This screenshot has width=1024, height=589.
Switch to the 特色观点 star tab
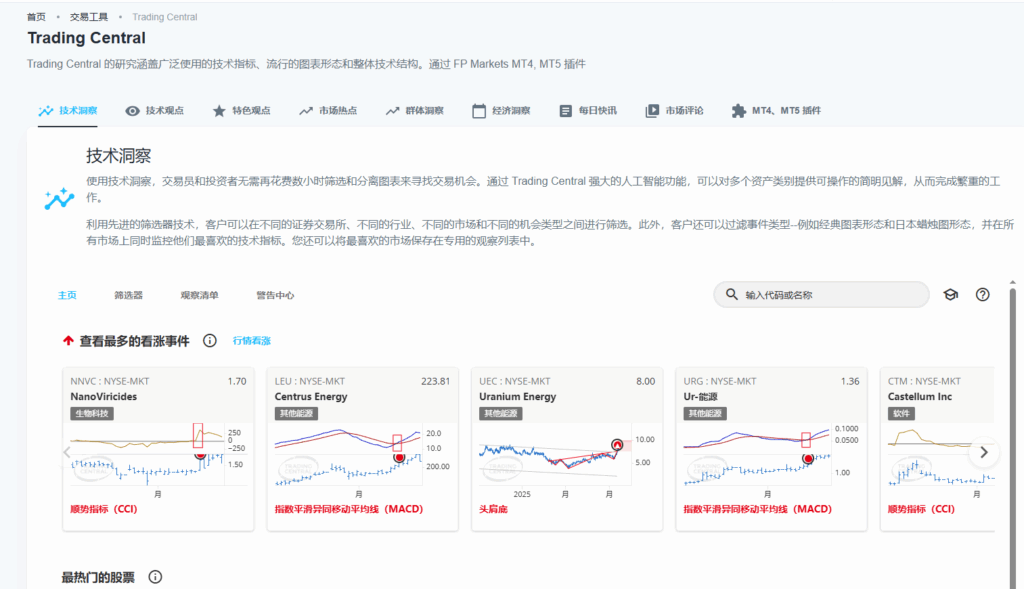coord(241,111)
